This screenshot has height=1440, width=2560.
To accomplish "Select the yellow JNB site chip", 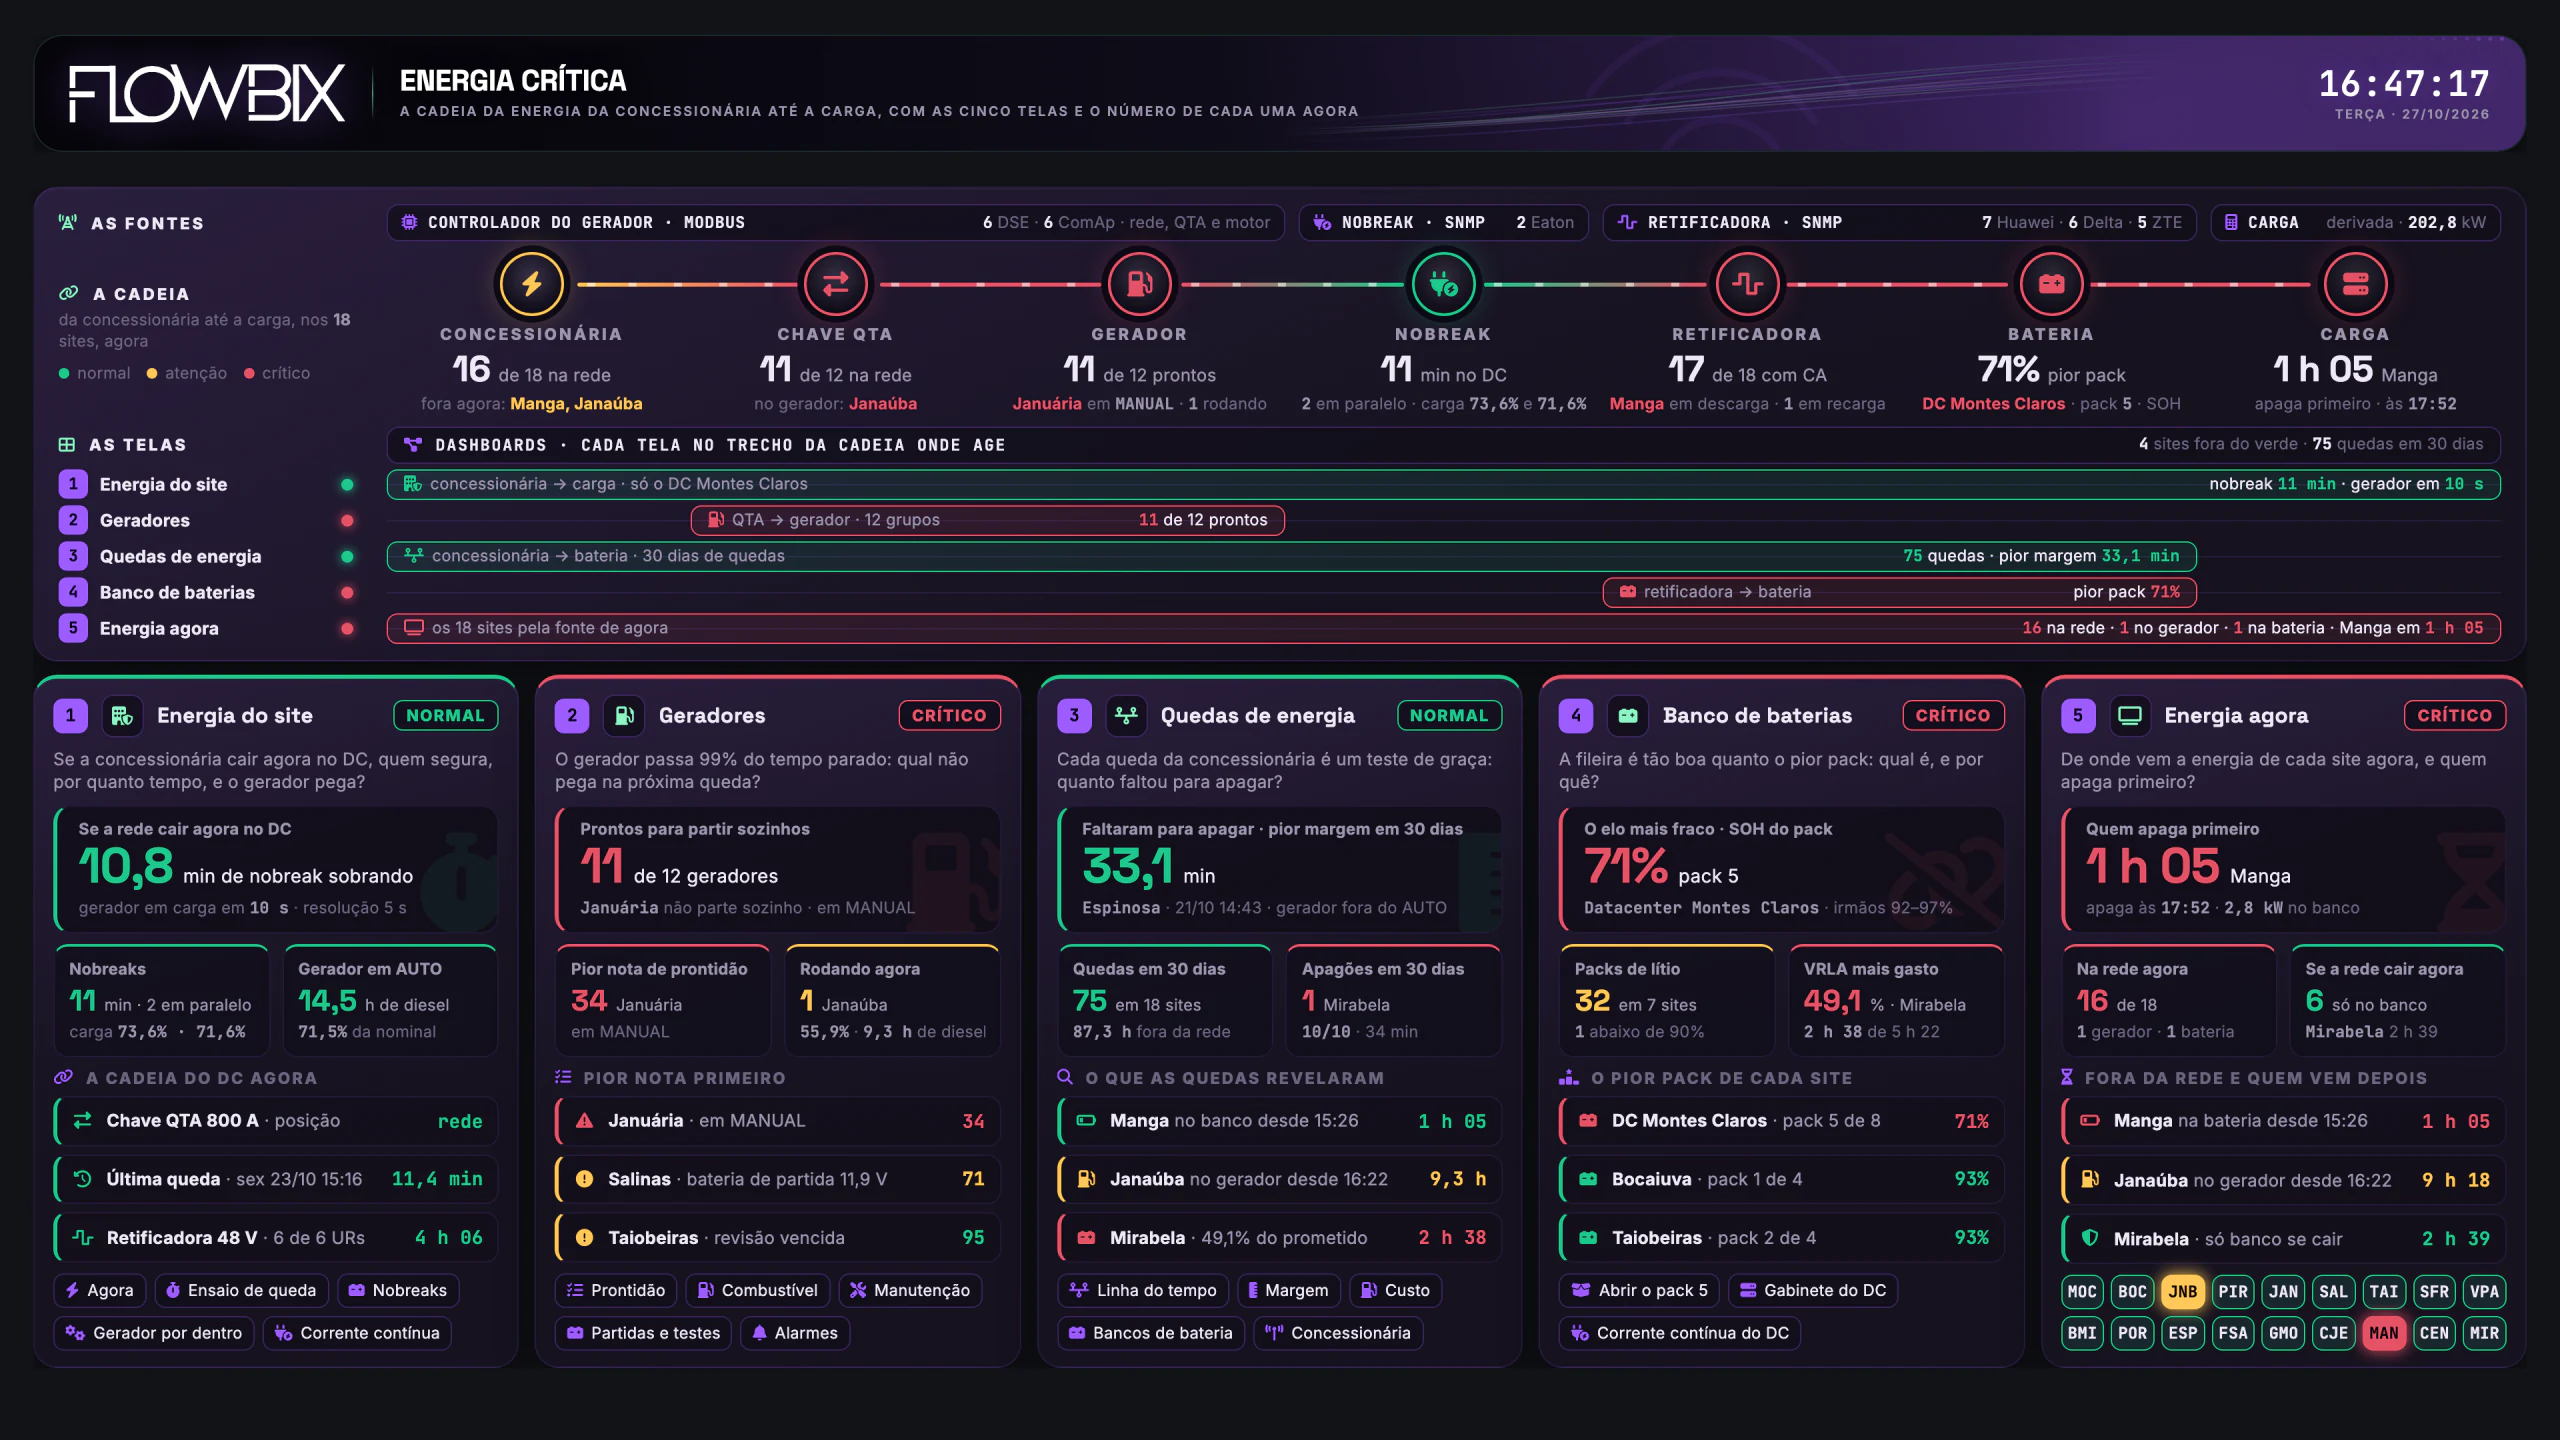I will [2183, 1291].
